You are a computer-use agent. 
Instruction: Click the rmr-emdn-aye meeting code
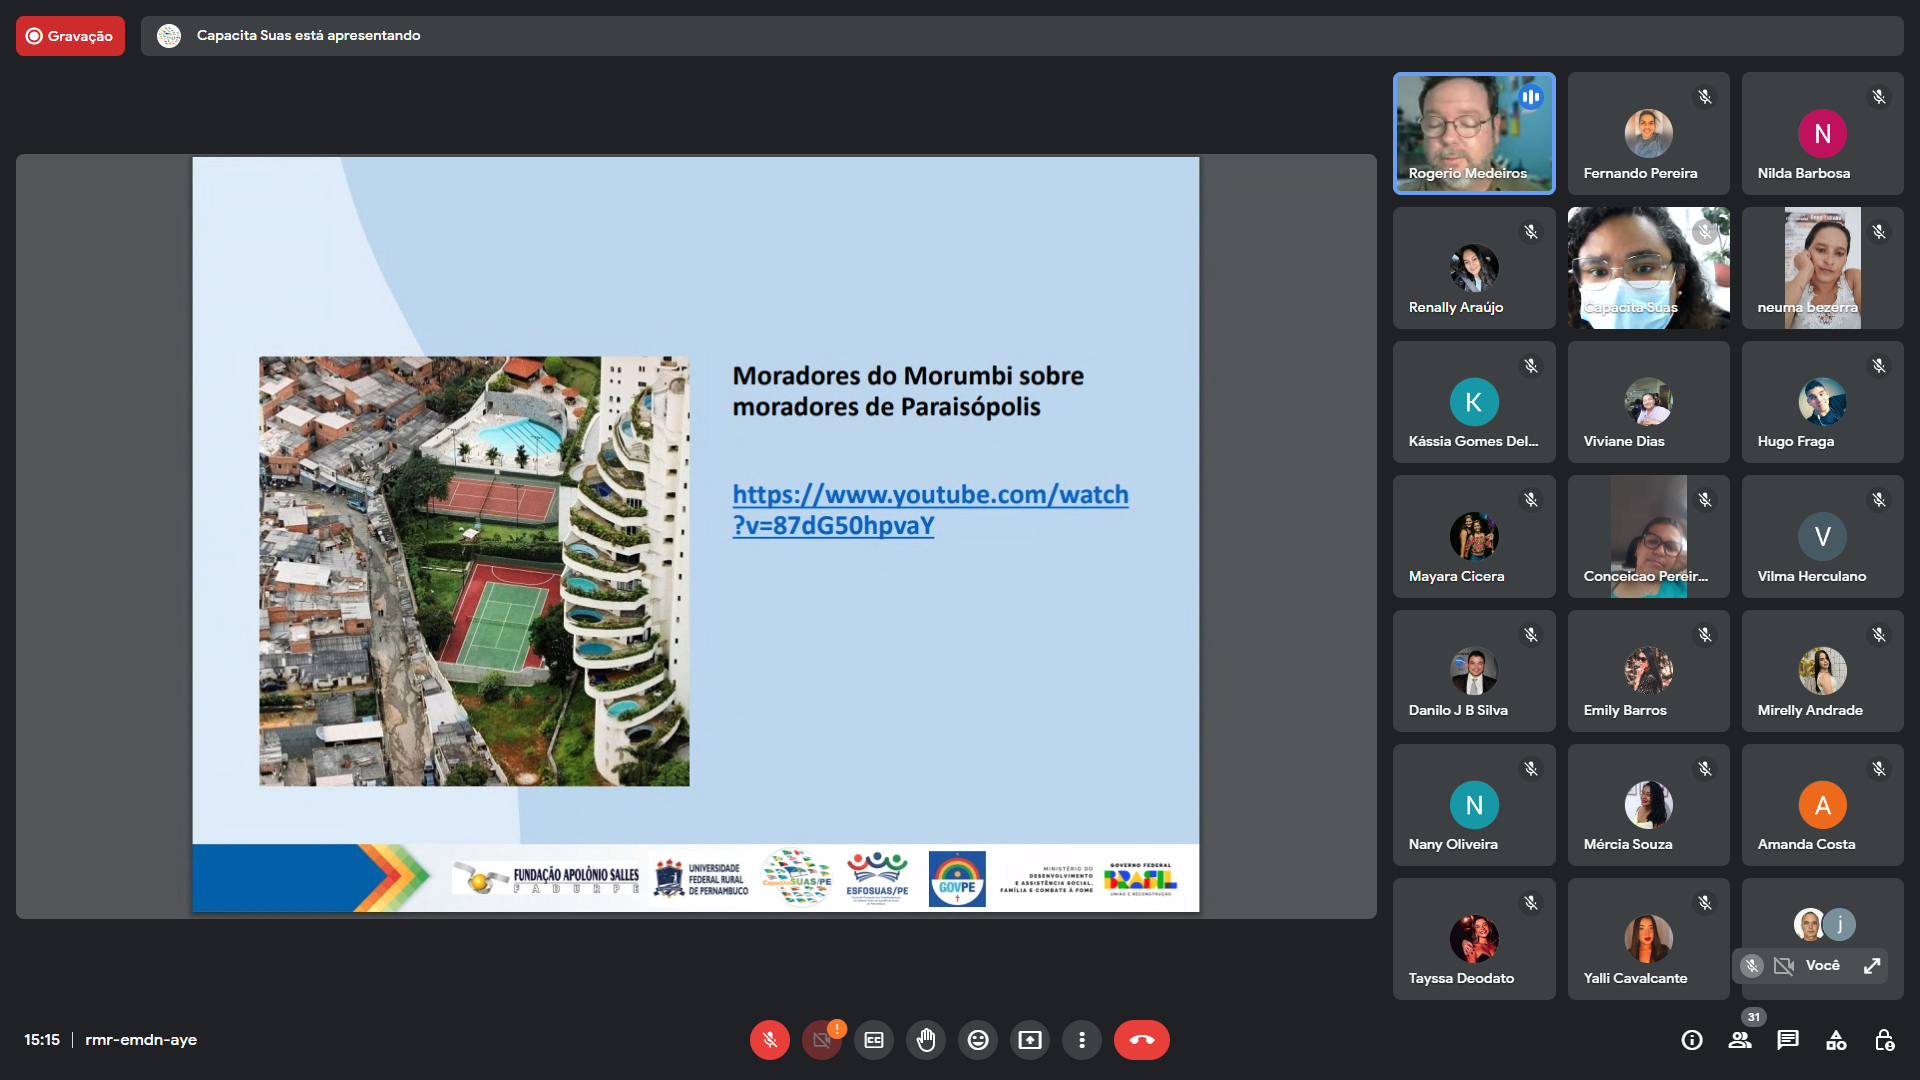point(141,1040)
